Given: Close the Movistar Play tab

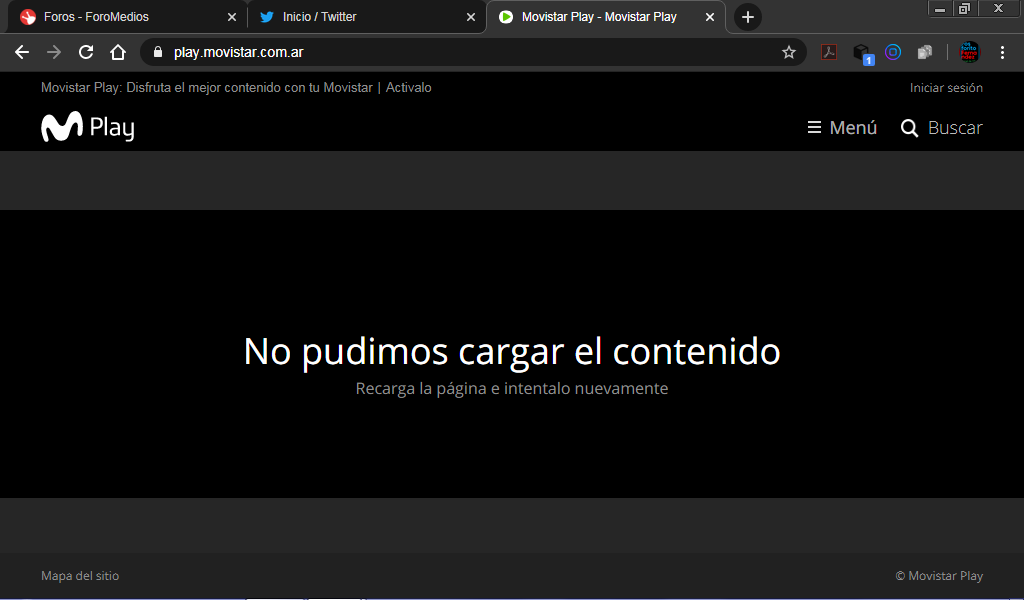Looking at the screenshot, I should (710, 17).
